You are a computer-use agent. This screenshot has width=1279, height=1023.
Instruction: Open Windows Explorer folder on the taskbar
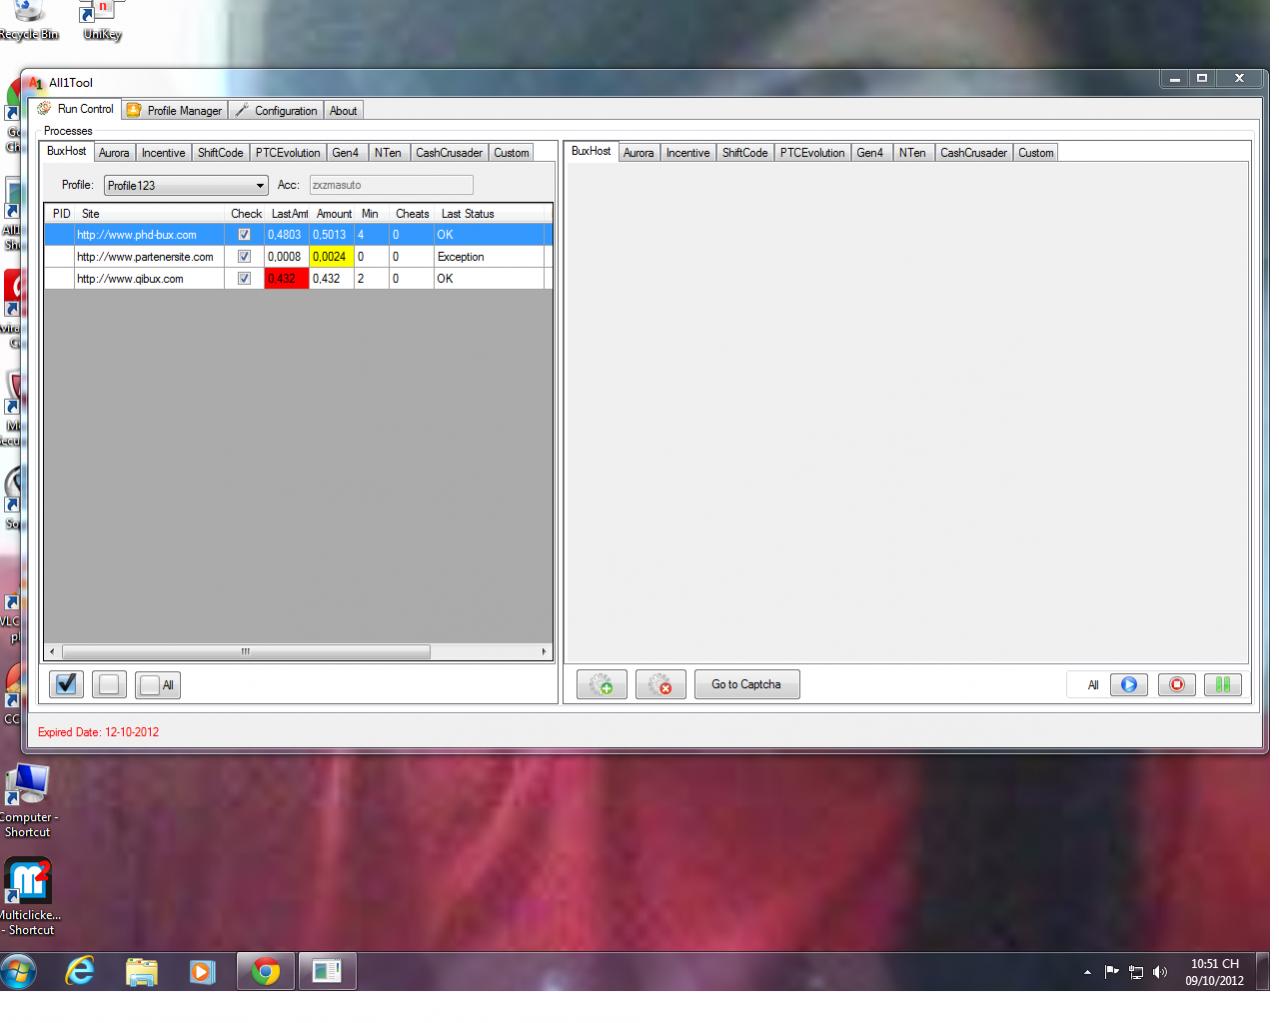pyautogui.click(x=141, y=971)
